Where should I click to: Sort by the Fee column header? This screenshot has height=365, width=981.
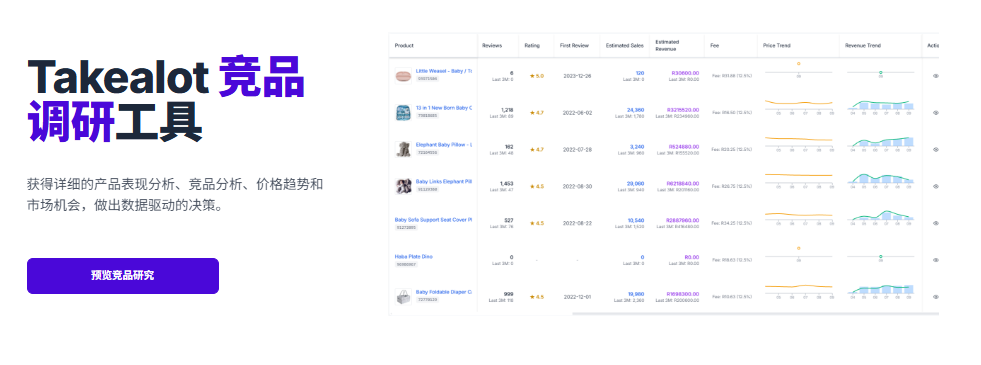point(715,45)
